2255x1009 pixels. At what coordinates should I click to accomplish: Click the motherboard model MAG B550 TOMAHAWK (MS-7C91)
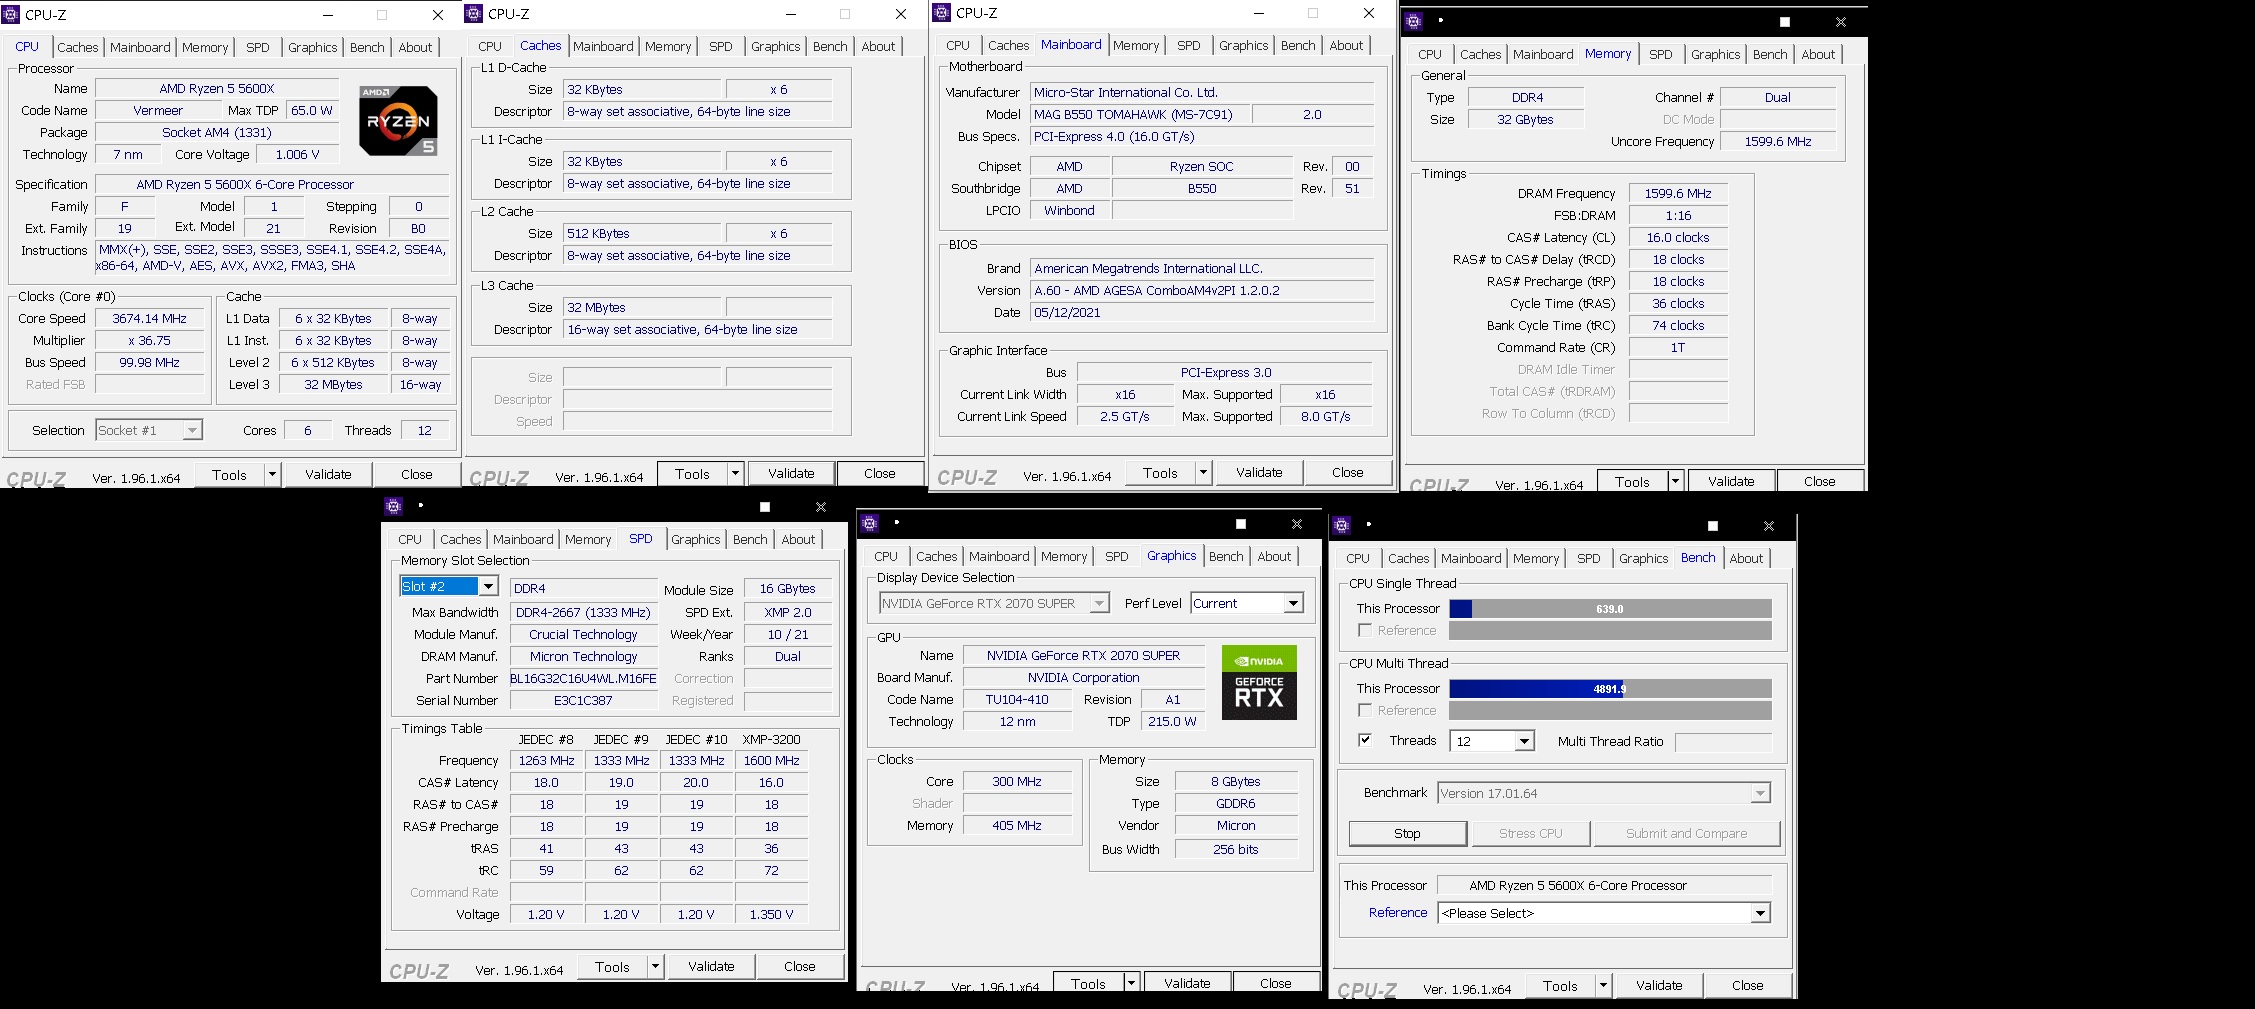[x=1139, y=115]
